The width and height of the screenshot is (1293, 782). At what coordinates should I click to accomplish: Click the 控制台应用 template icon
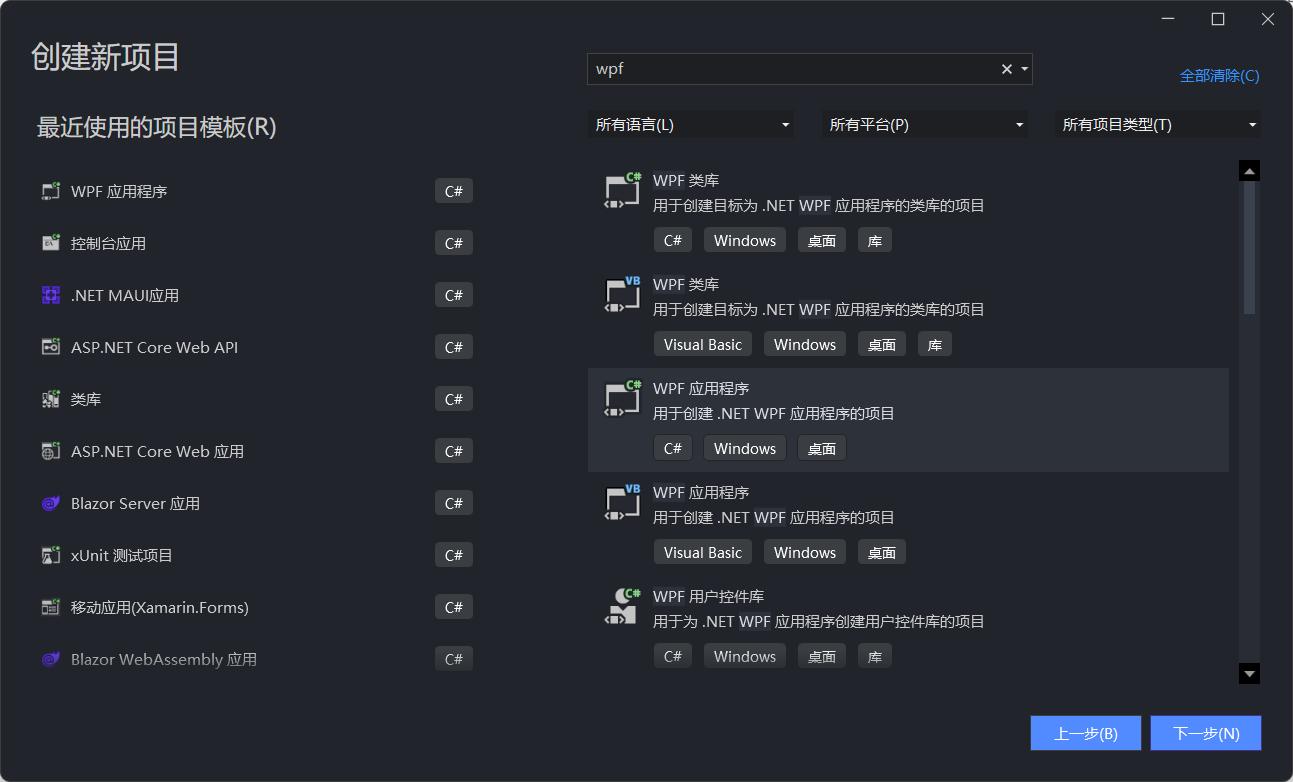pos(50,242)
